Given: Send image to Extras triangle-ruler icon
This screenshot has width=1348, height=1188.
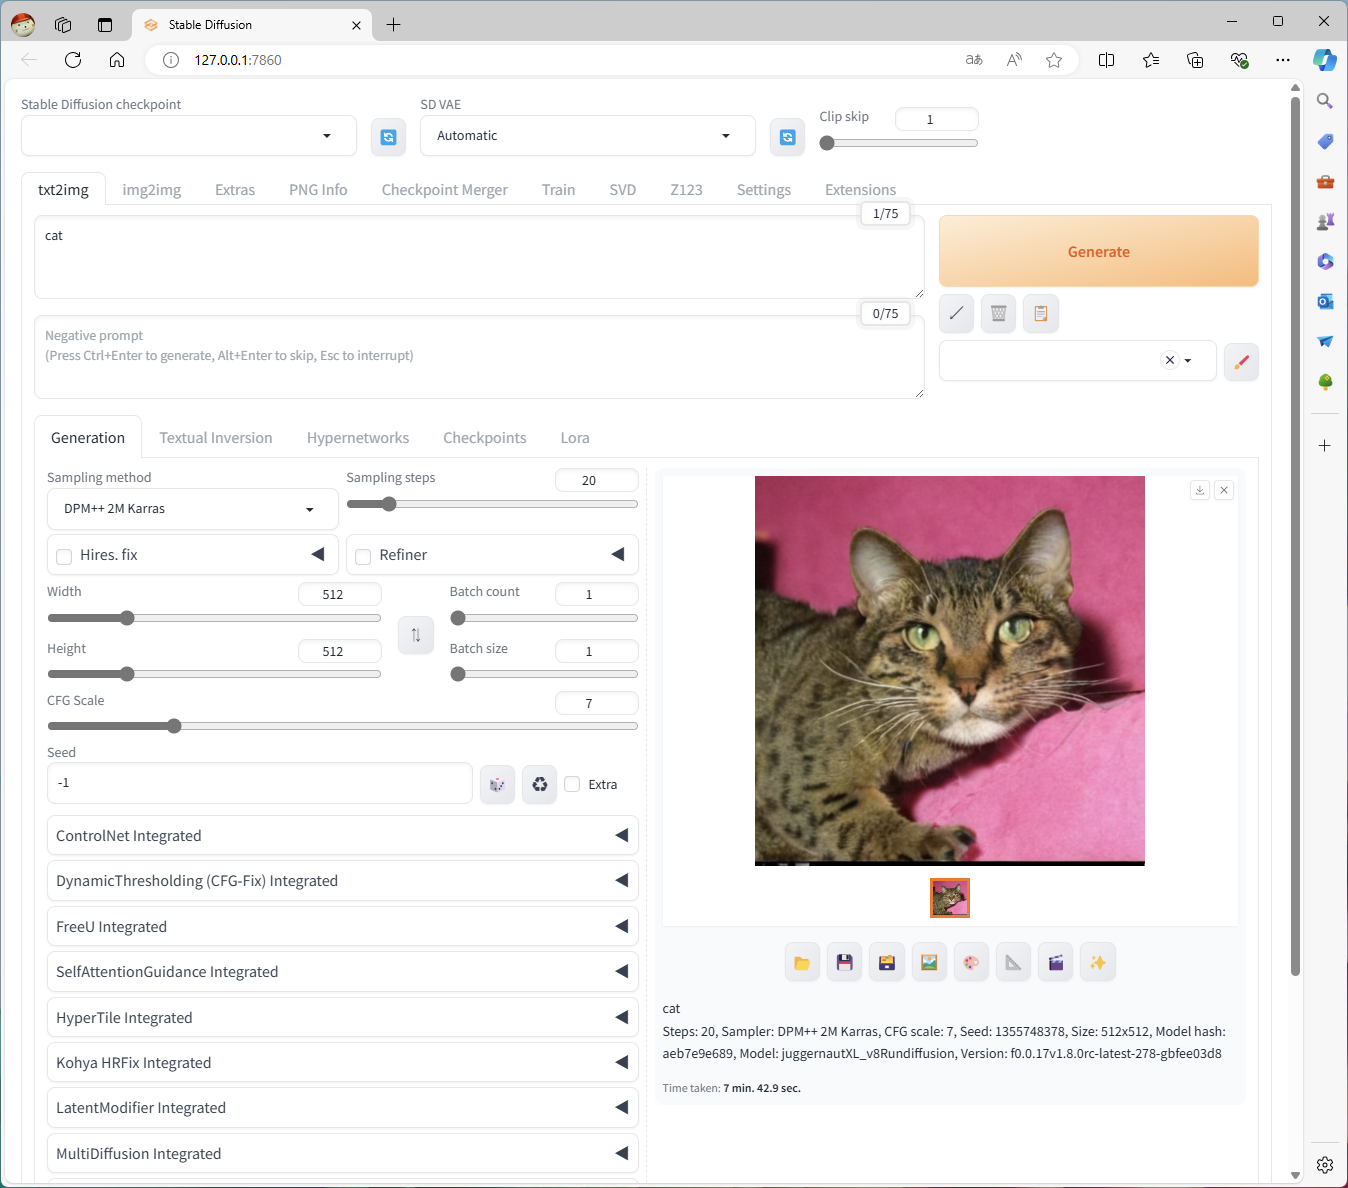Looking at the screenshot, I should click(x=1013, y=962).
